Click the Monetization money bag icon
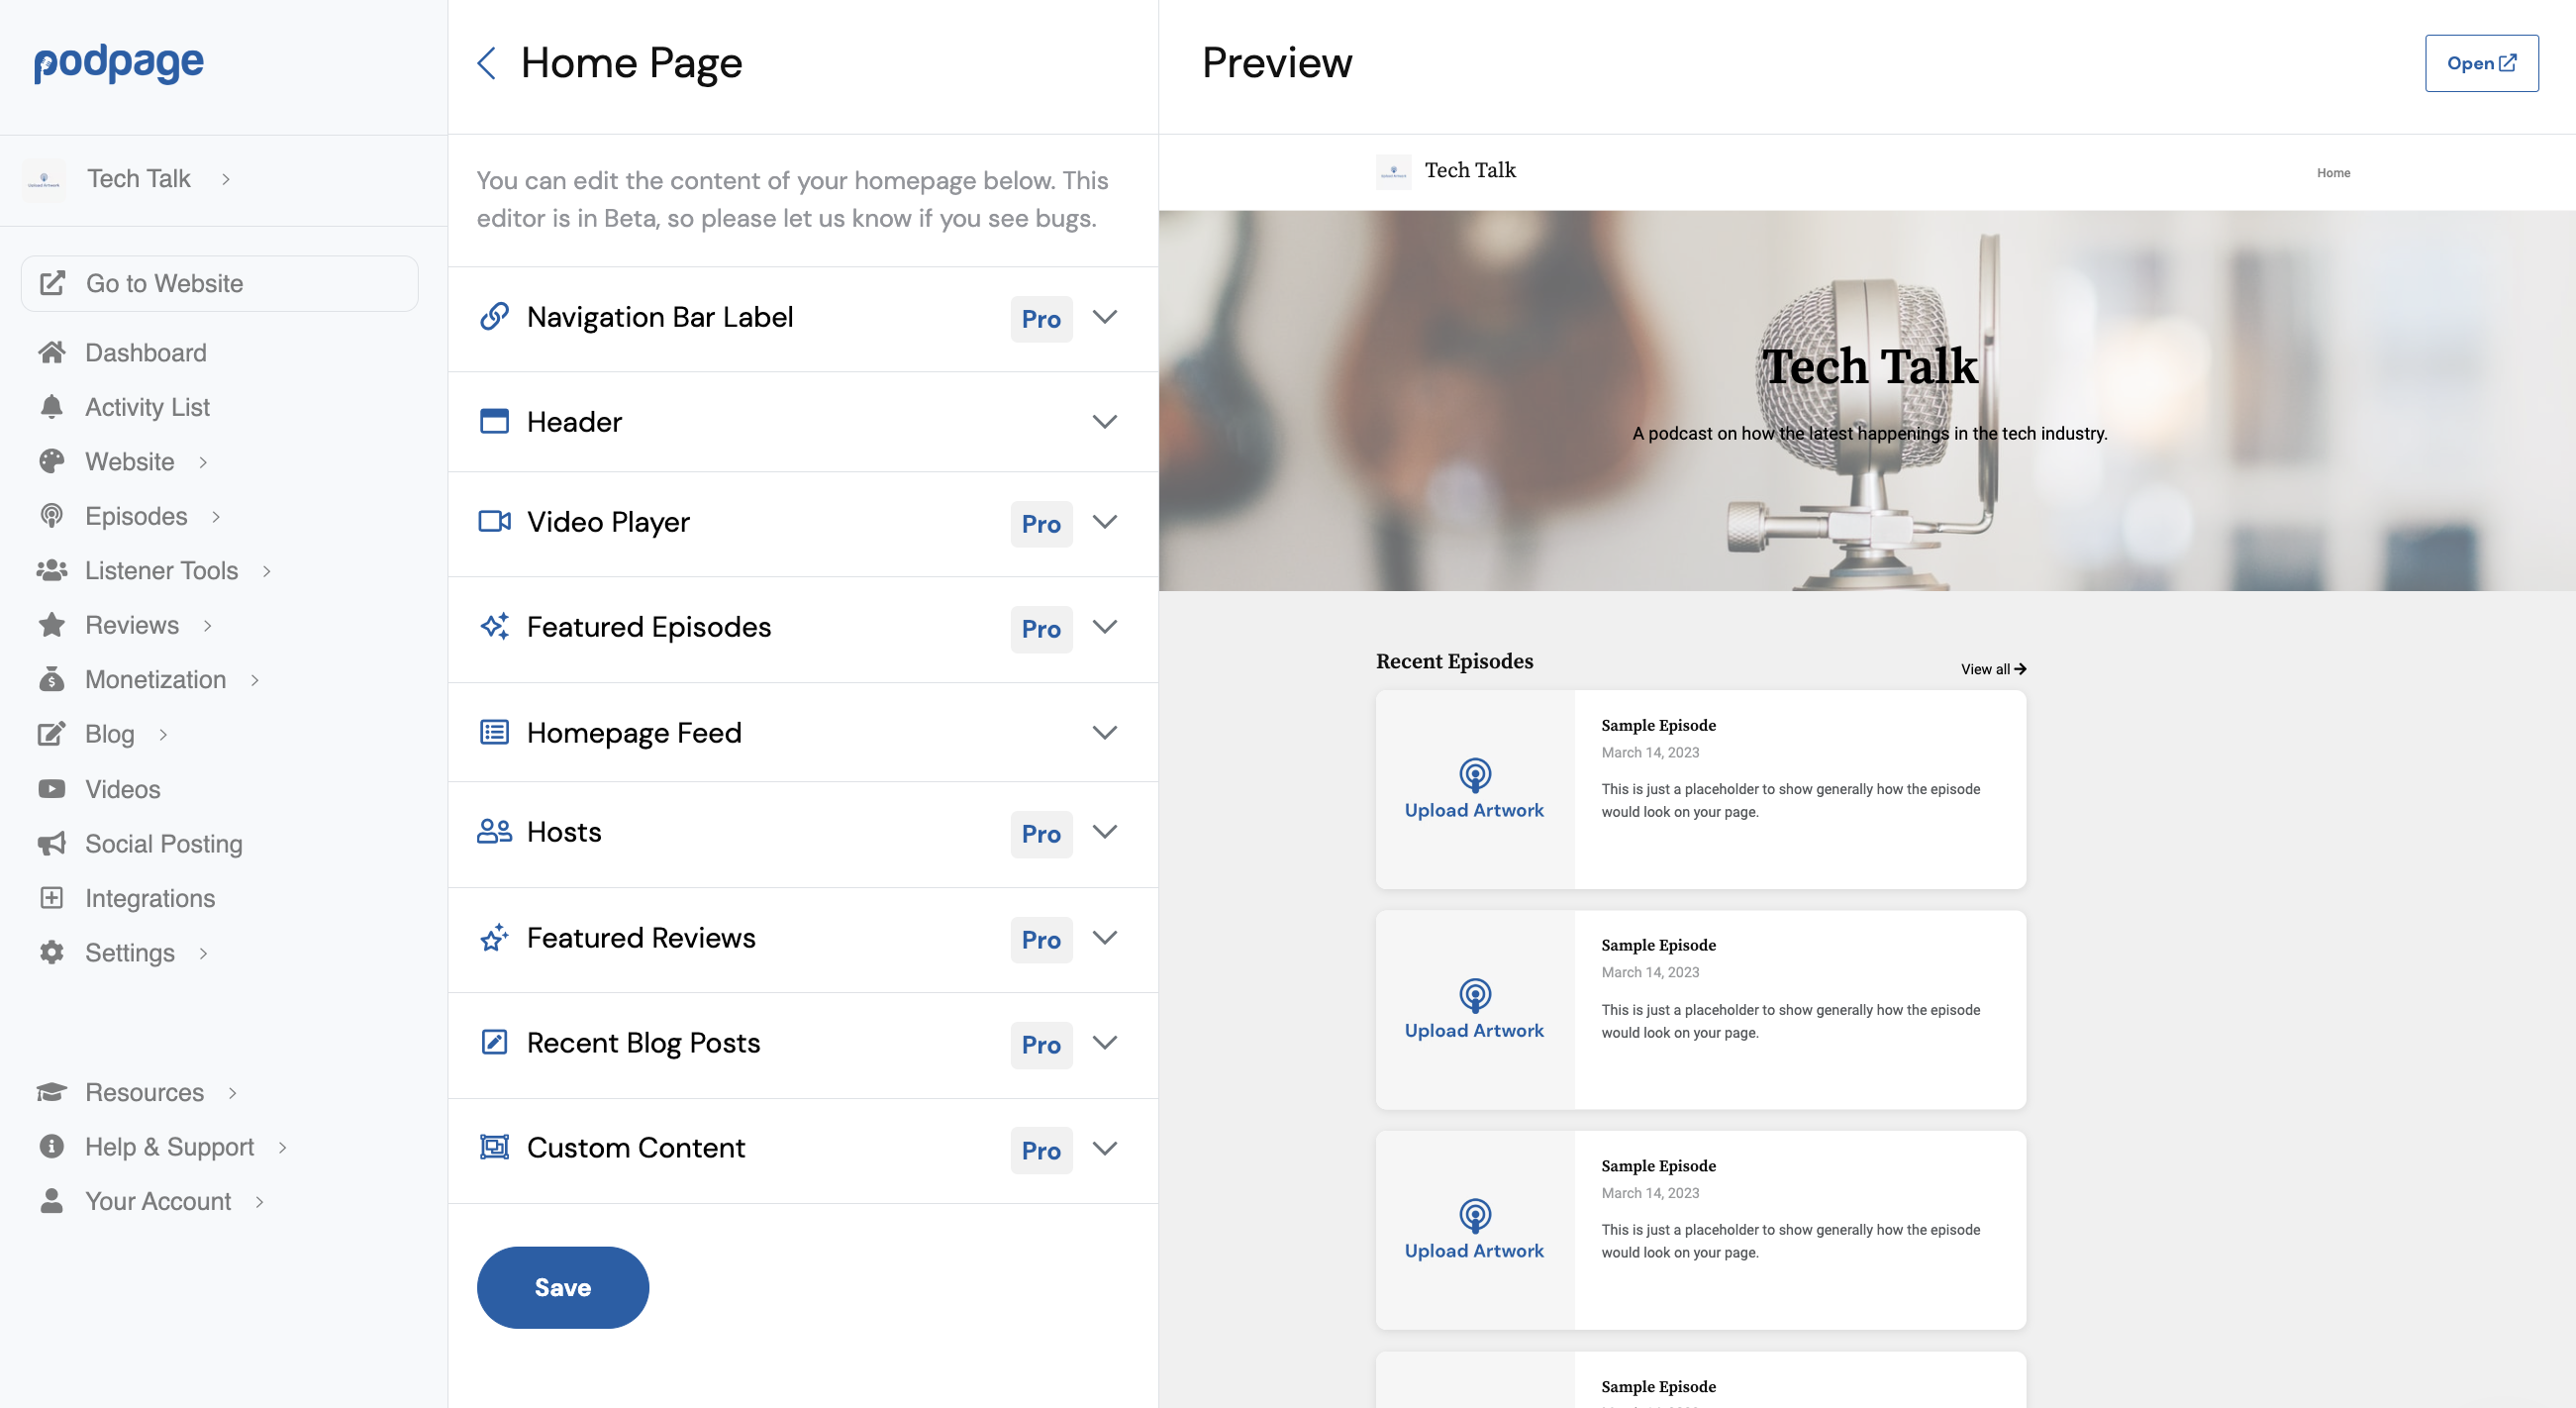The width and height of the screenshot is (2576, 1408). click(x=52, y=679)
